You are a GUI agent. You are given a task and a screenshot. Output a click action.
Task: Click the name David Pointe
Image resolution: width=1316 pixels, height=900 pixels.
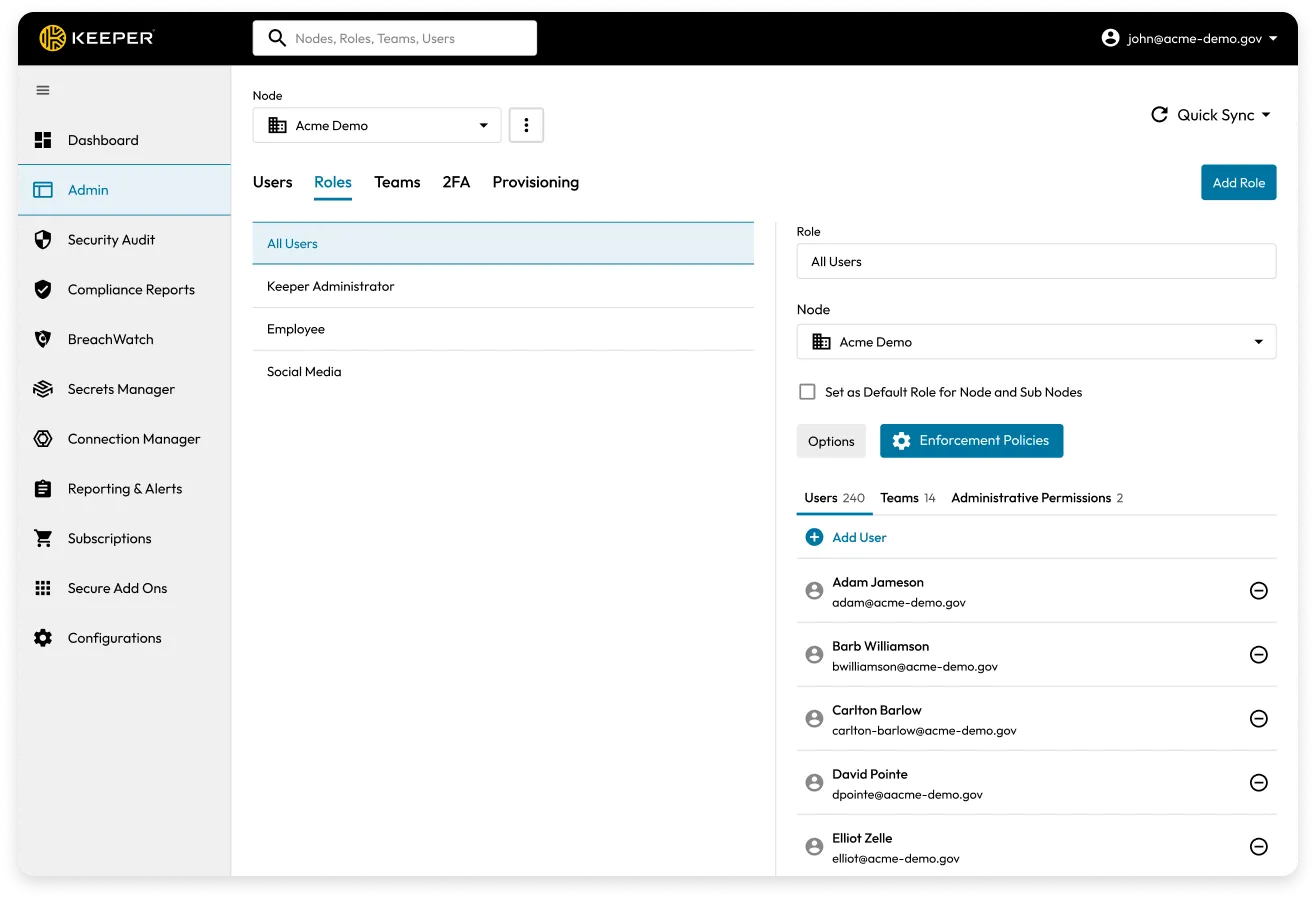[870, 774]
